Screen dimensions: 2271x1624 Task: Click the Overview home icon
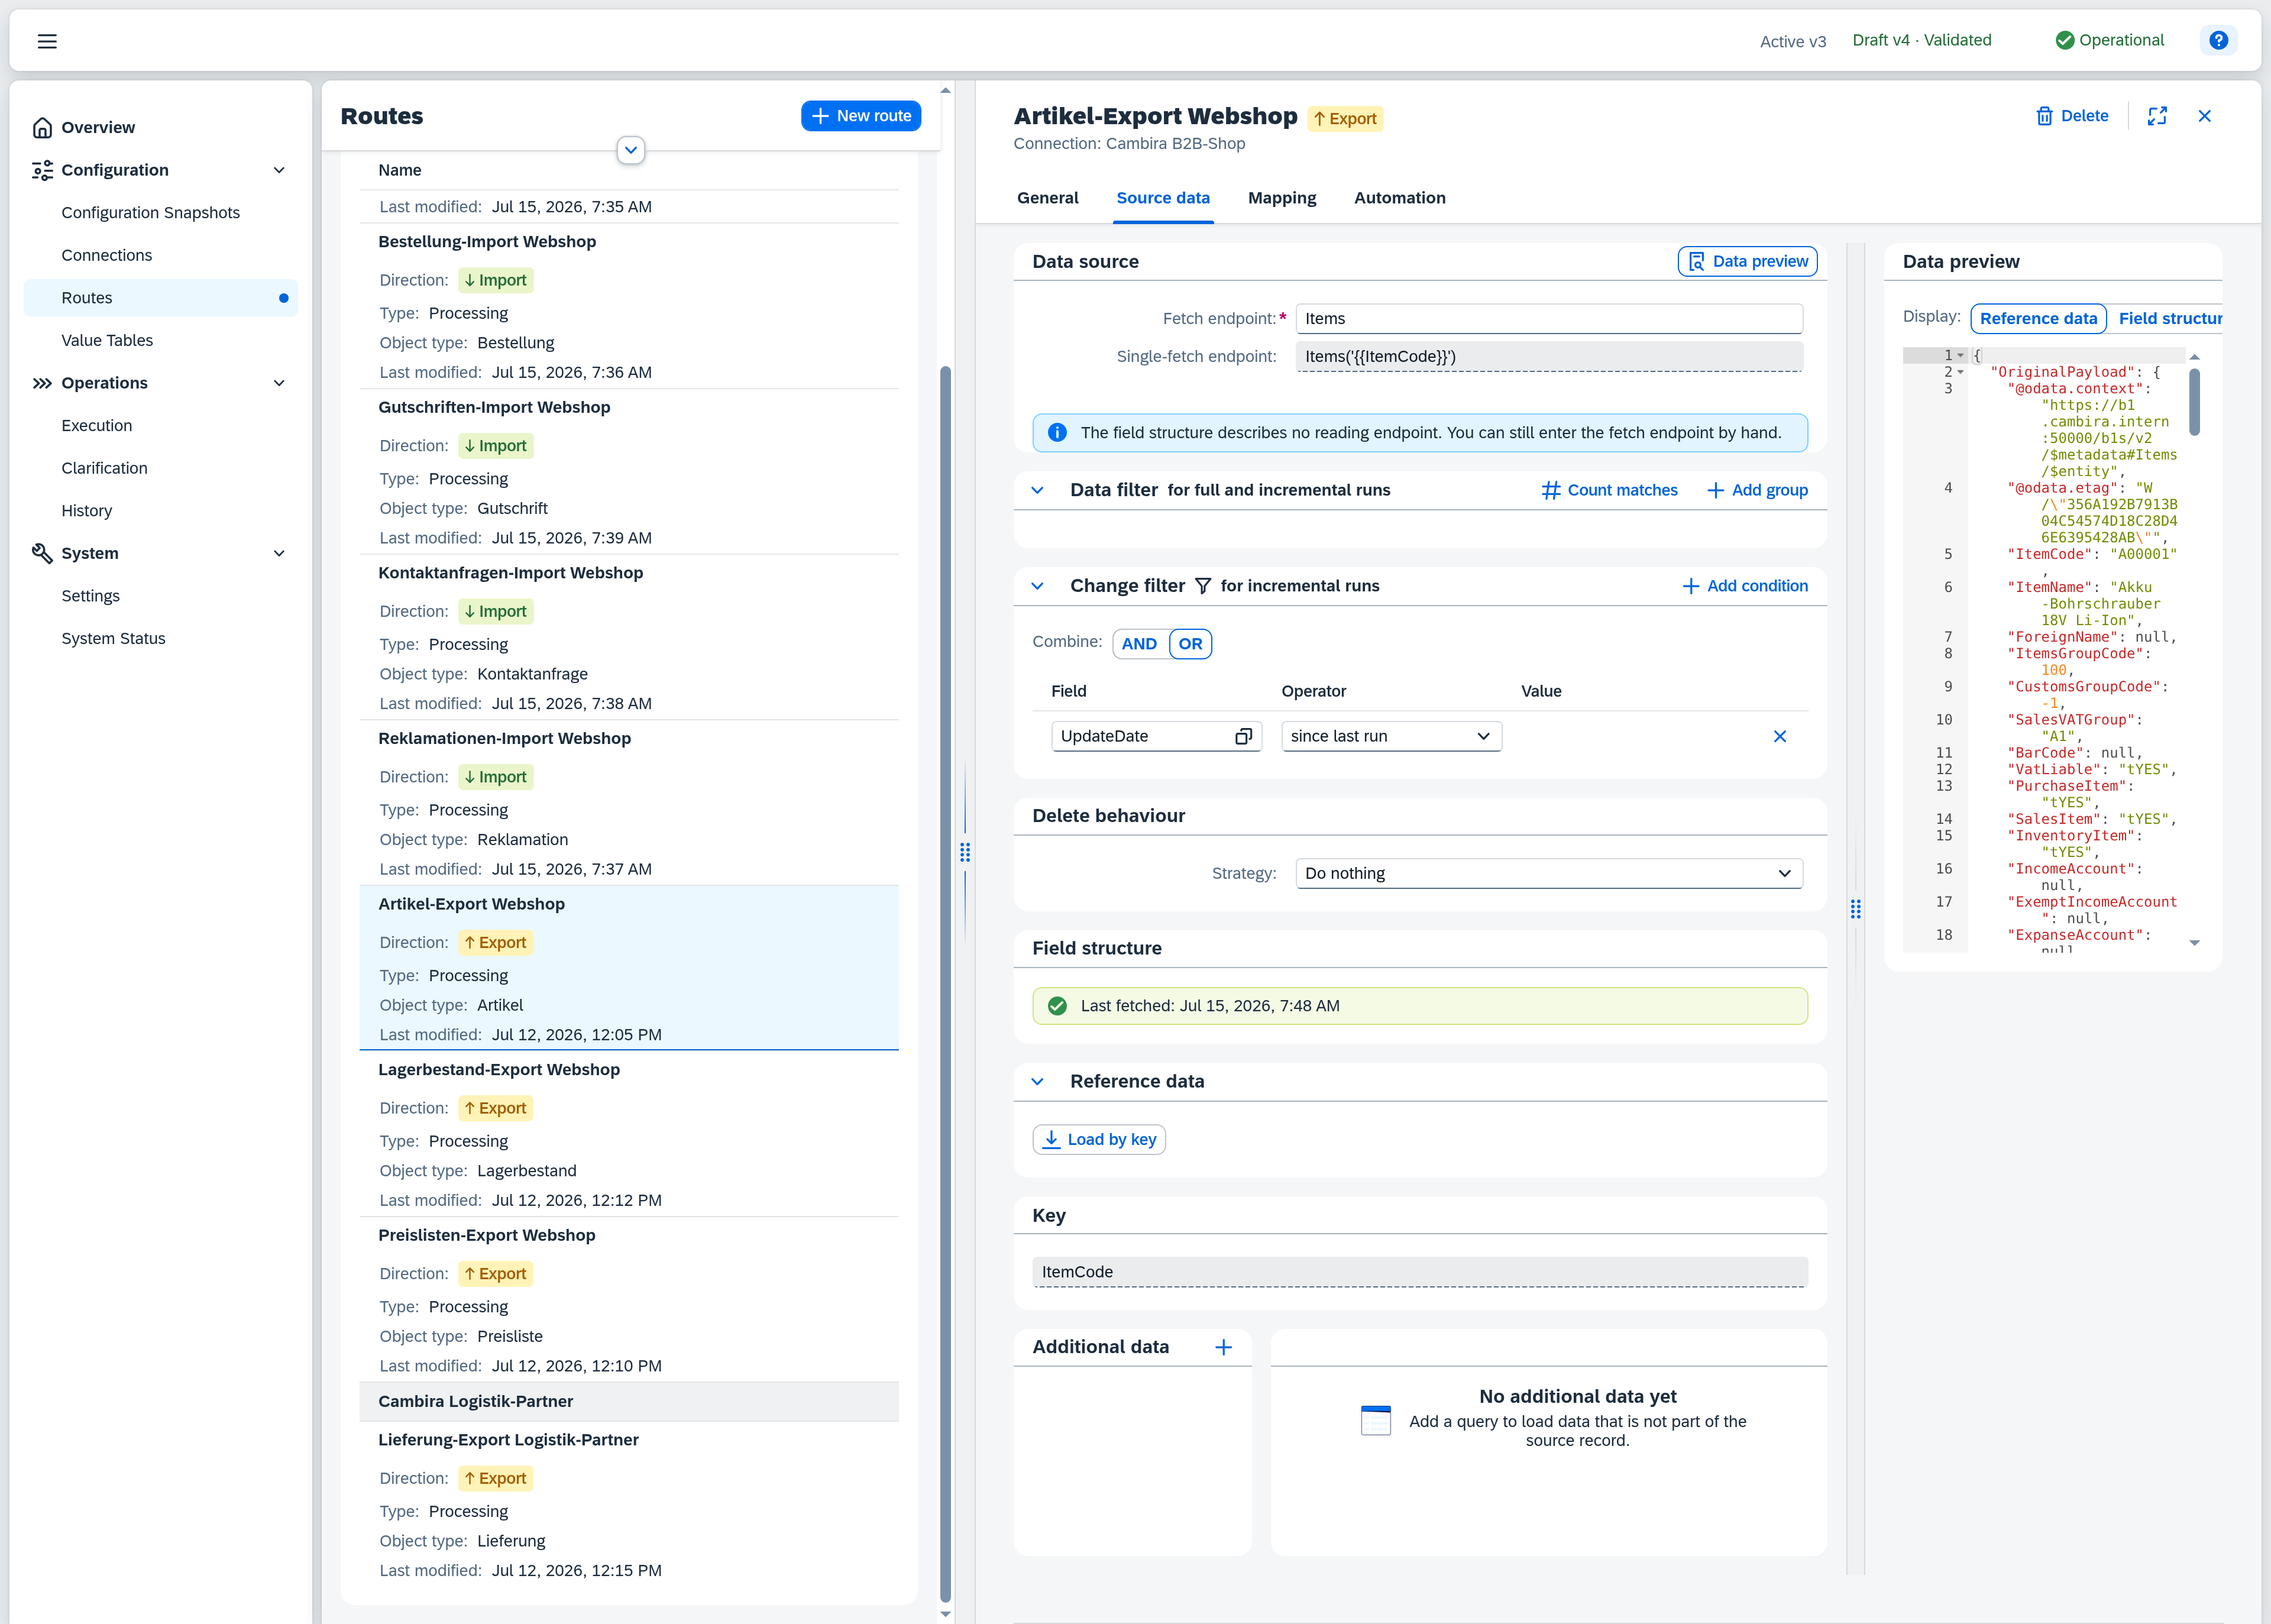coord(42,127)
